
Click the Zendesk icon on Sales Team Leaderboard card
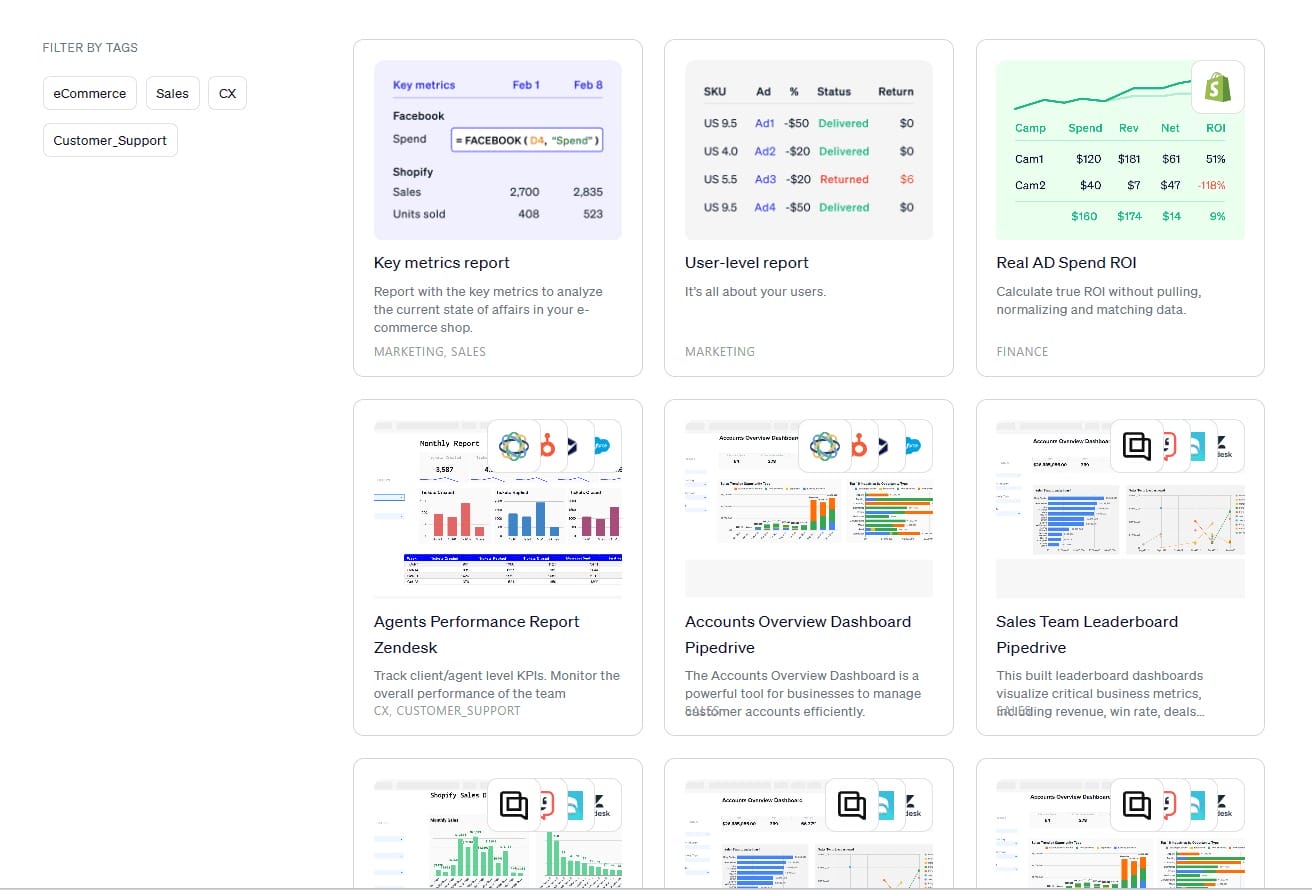pos(1226,446)
